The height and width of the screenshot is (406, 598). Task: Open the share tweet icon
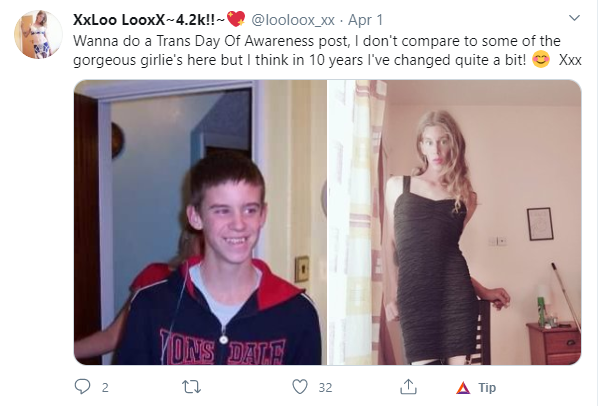[x=408, y=387]
